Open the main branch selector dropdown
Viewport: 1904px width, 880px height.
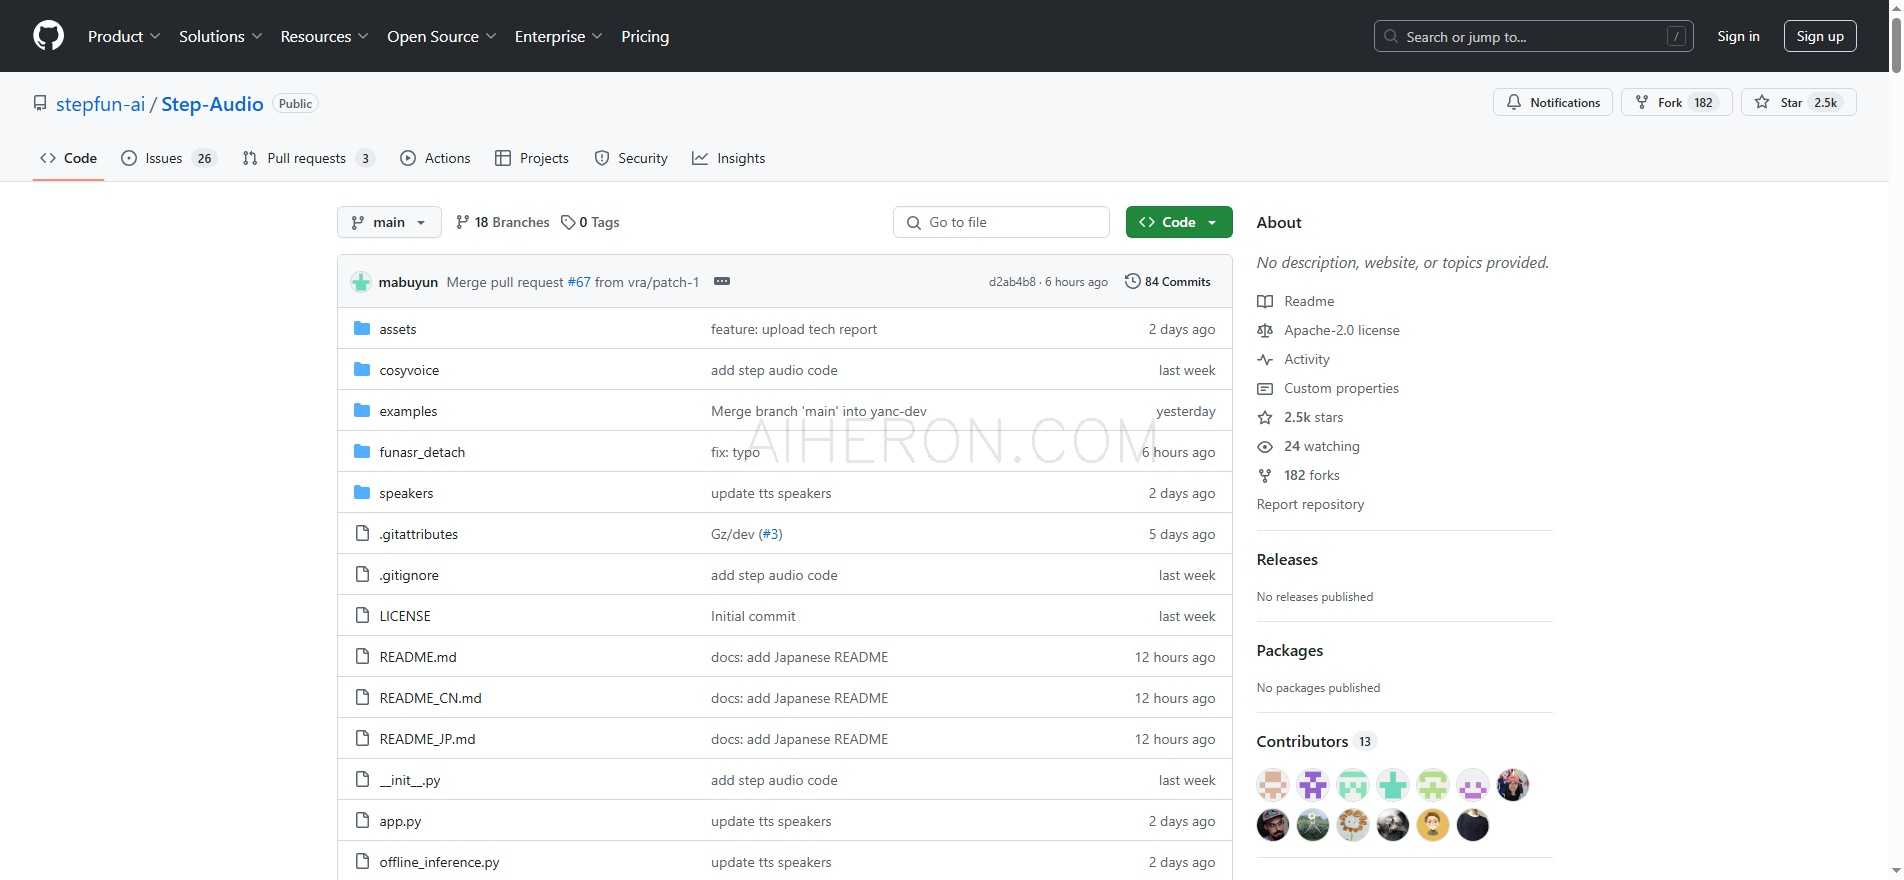coord(389,222)
